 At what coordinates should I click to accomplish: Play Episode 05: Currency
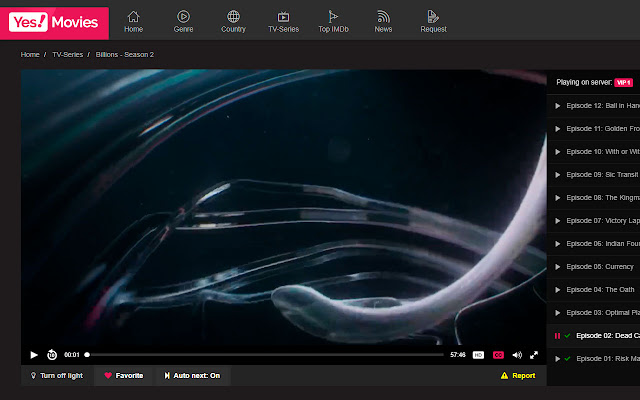pyautogui.click(x=593, y=267)
